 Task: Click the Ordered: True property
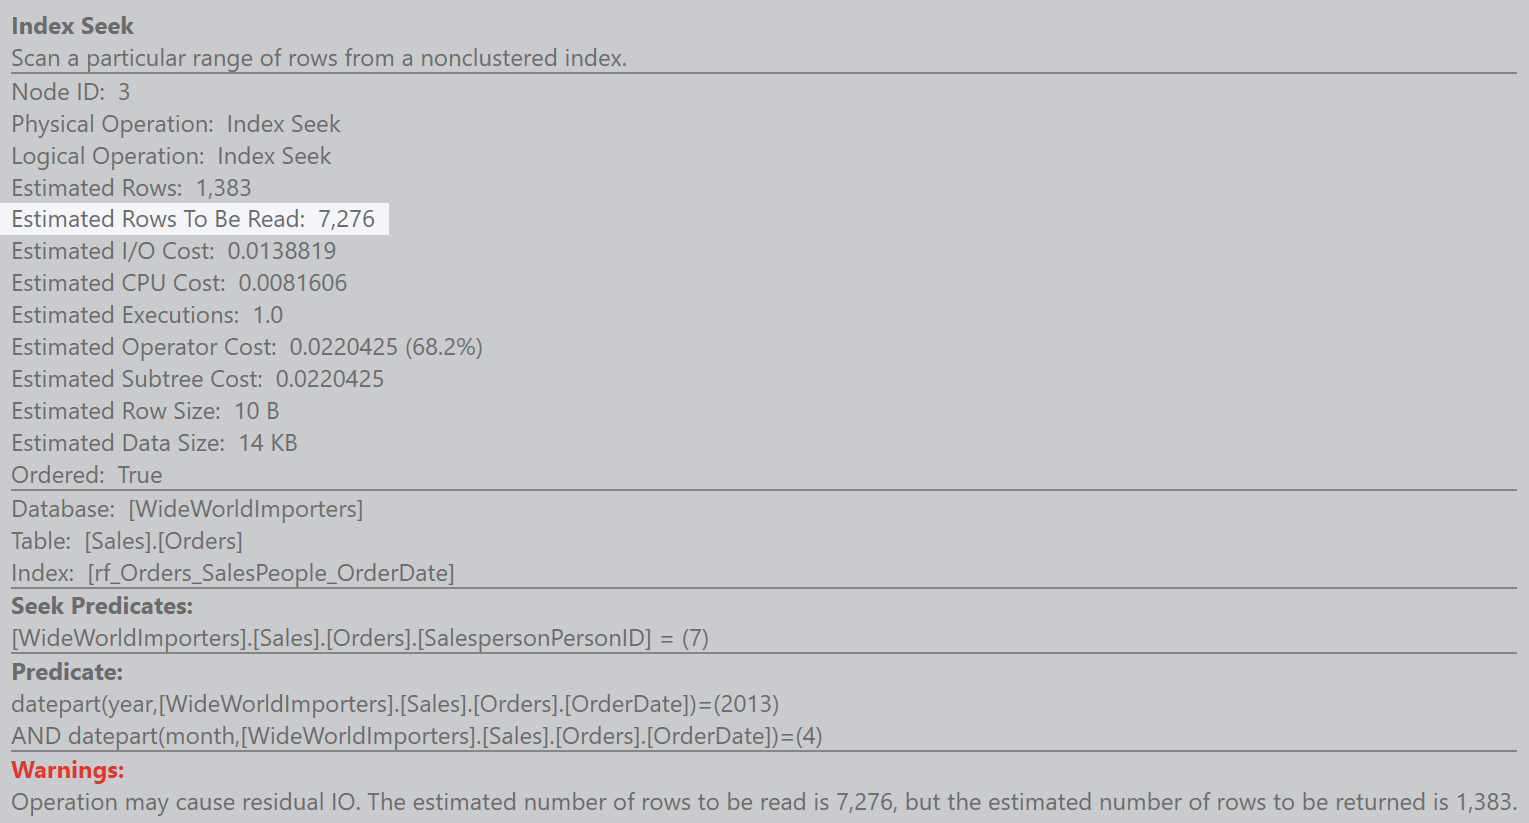pyautogui.click(x=87, y=475)
